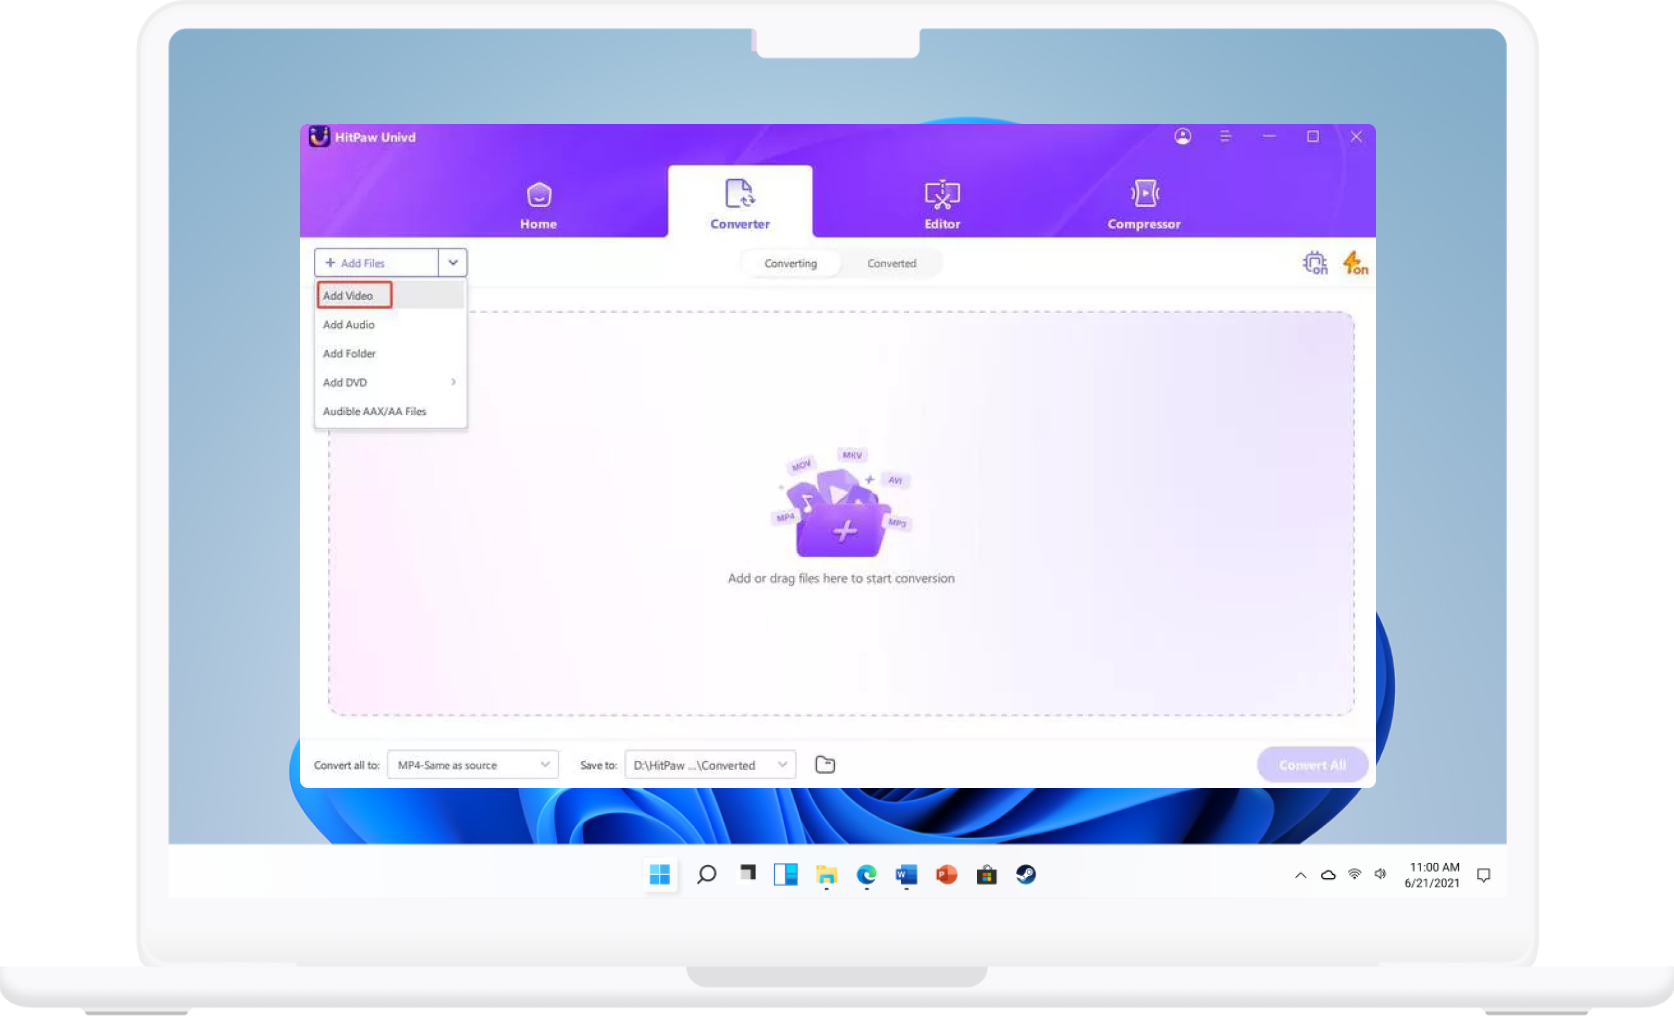Click the user account profile icon

[x=1183, y=136]
